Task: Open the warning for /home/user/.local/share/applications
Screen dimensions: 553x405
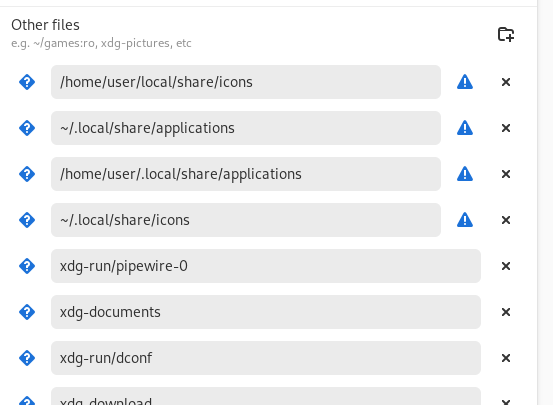Action: click(465, 174)
